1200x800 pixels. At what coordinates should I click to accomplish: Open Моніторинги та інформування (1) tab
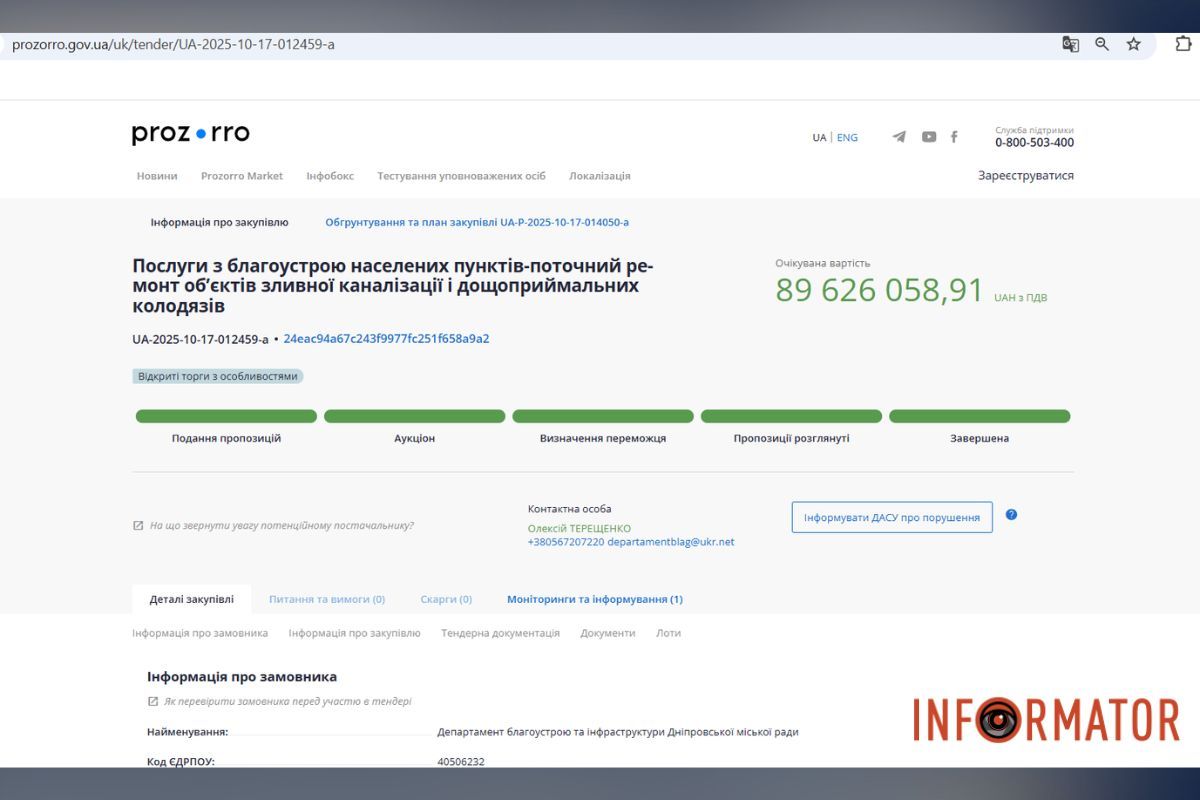tap(595, 600)
